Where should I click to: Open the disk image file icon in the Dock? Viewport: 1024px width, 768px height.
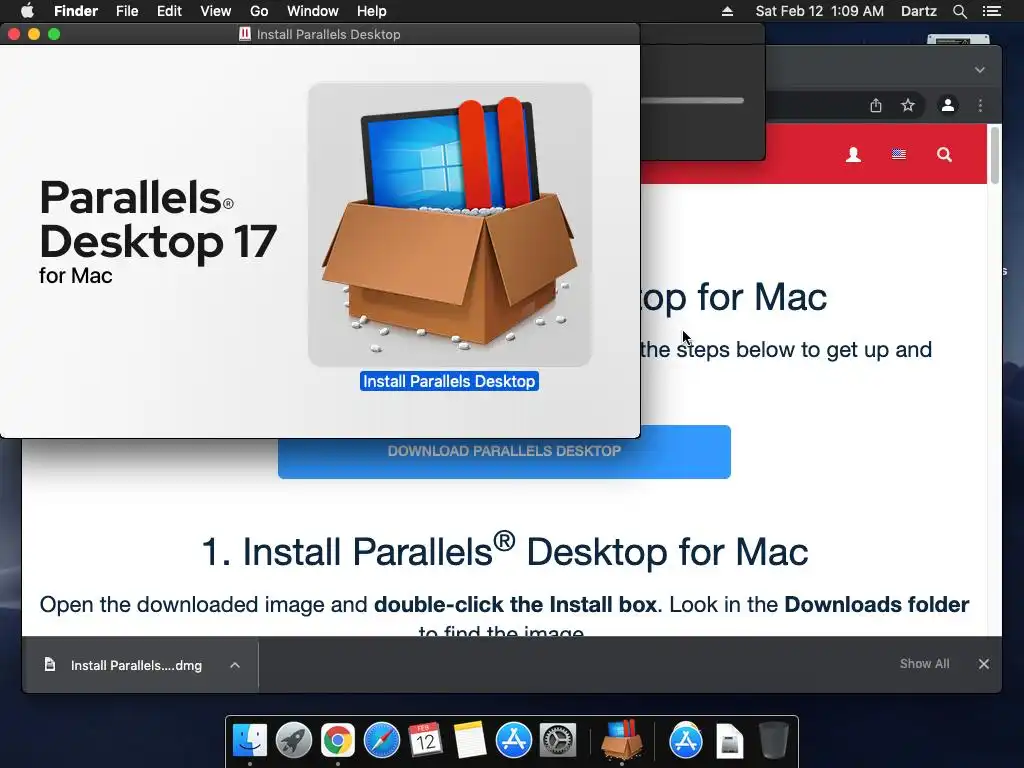pyautogui.click(x=729, y=741)
